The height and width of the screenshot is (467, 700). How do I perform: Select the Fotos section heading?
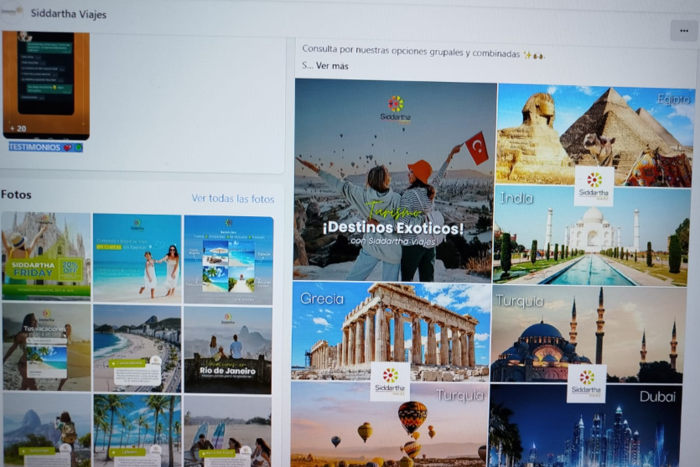point(16,195)
